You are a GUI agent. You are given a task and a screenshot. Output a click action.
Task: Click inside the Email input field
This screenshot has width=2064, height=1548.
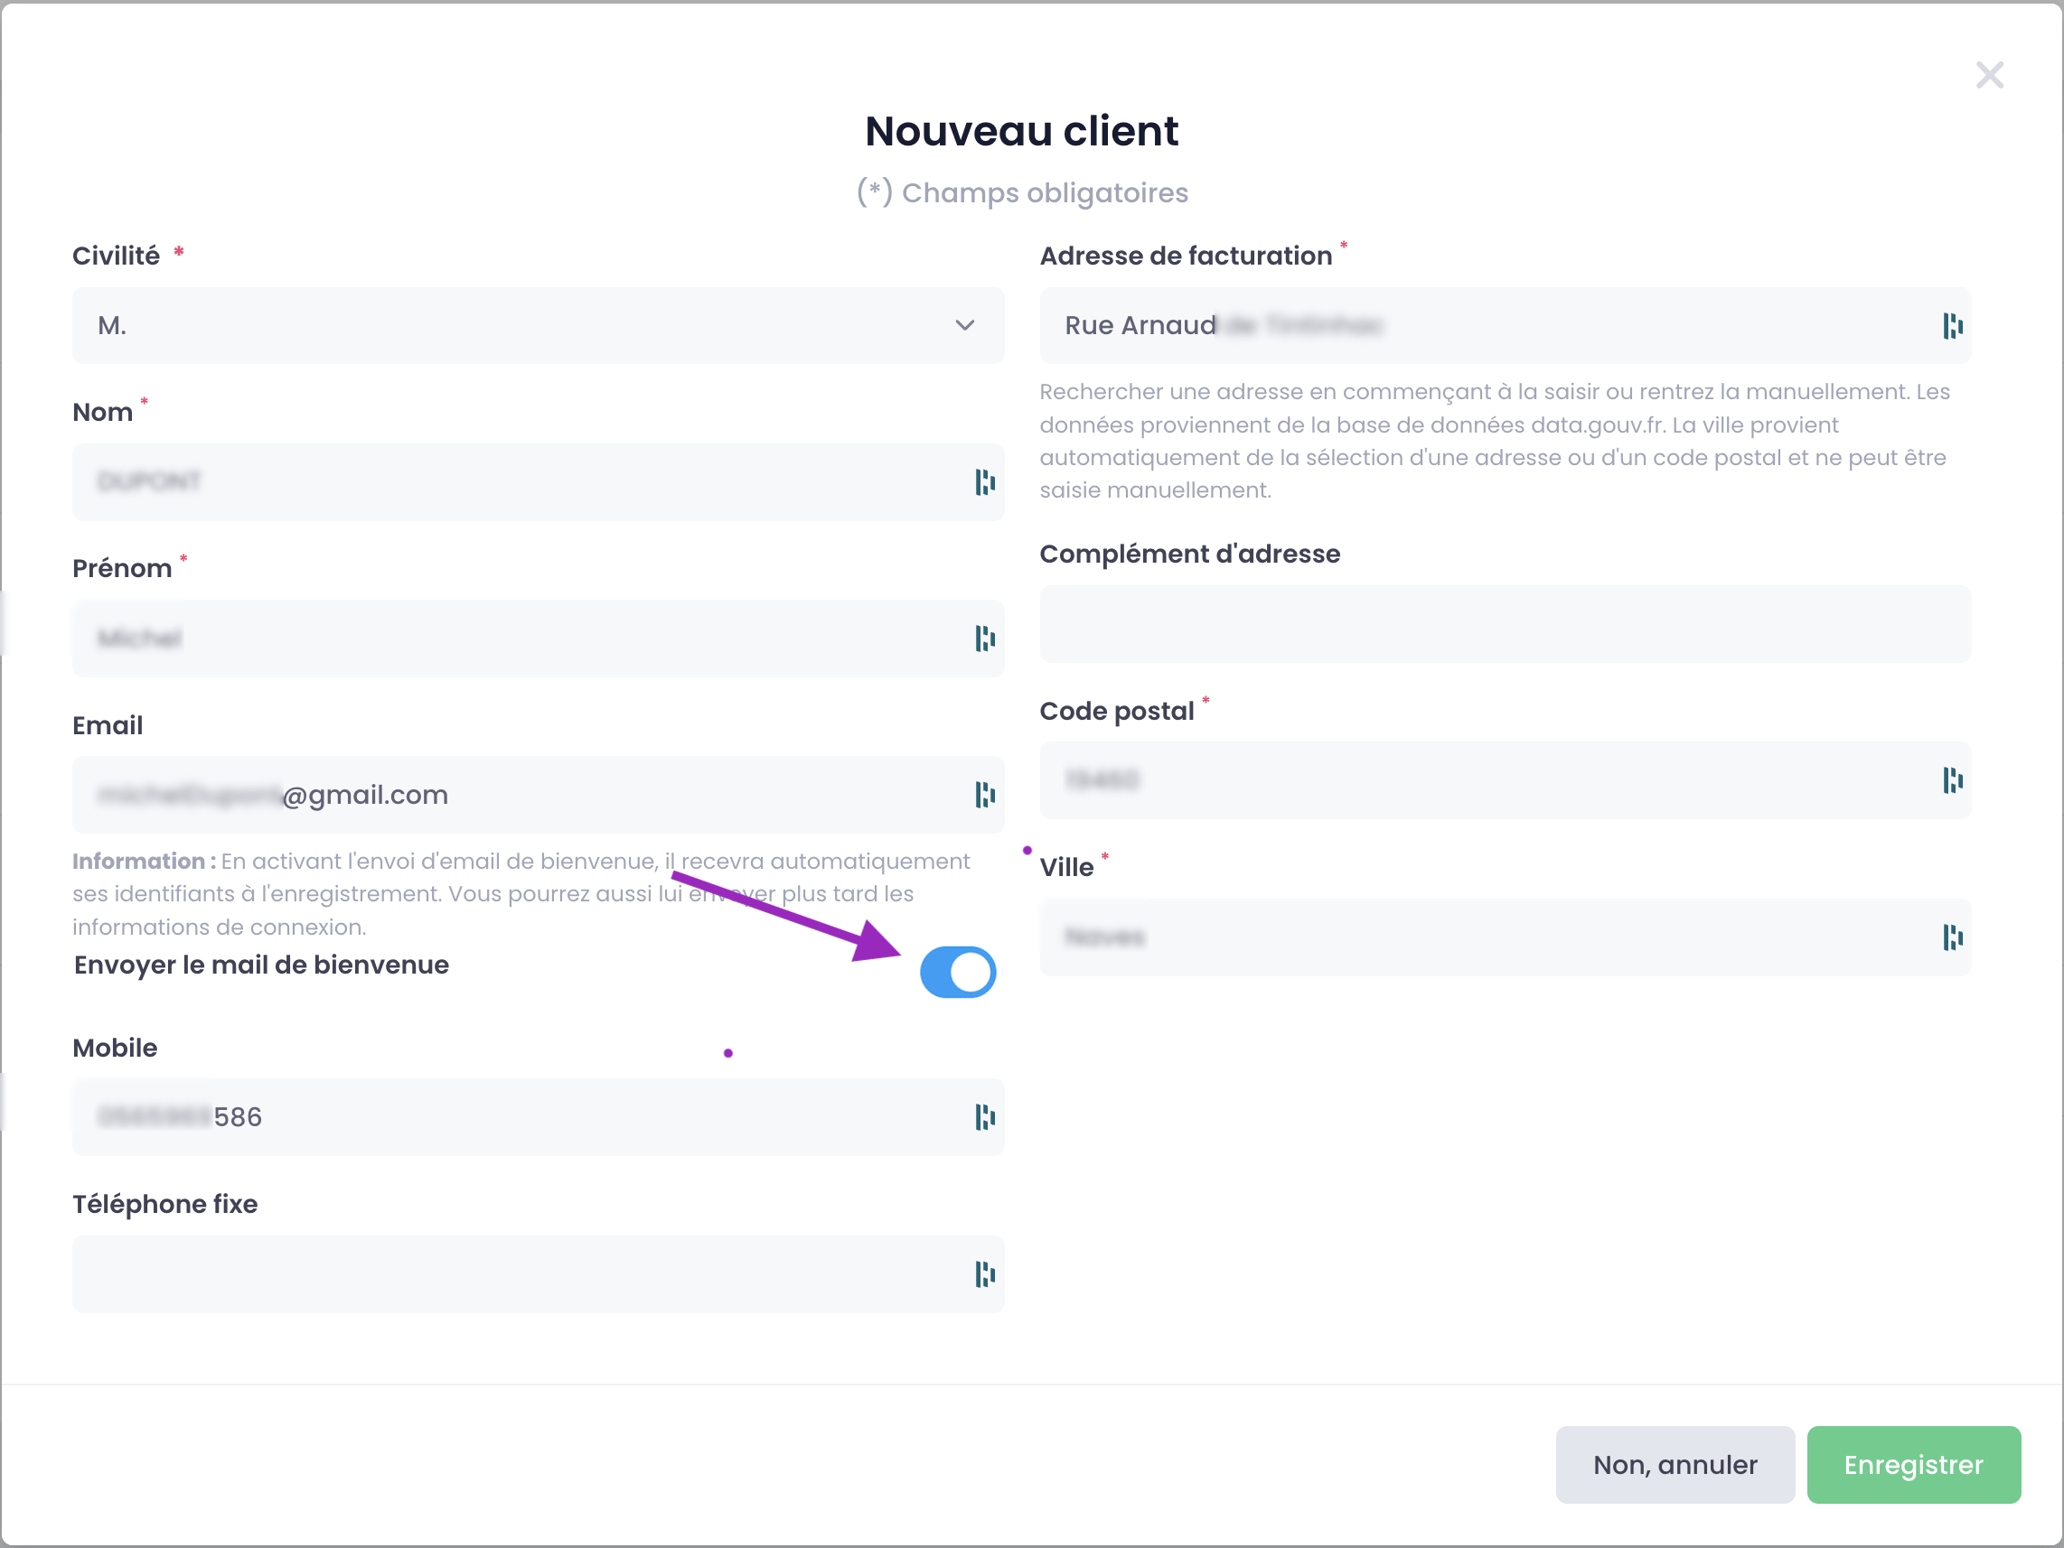[x=600, y=795]
